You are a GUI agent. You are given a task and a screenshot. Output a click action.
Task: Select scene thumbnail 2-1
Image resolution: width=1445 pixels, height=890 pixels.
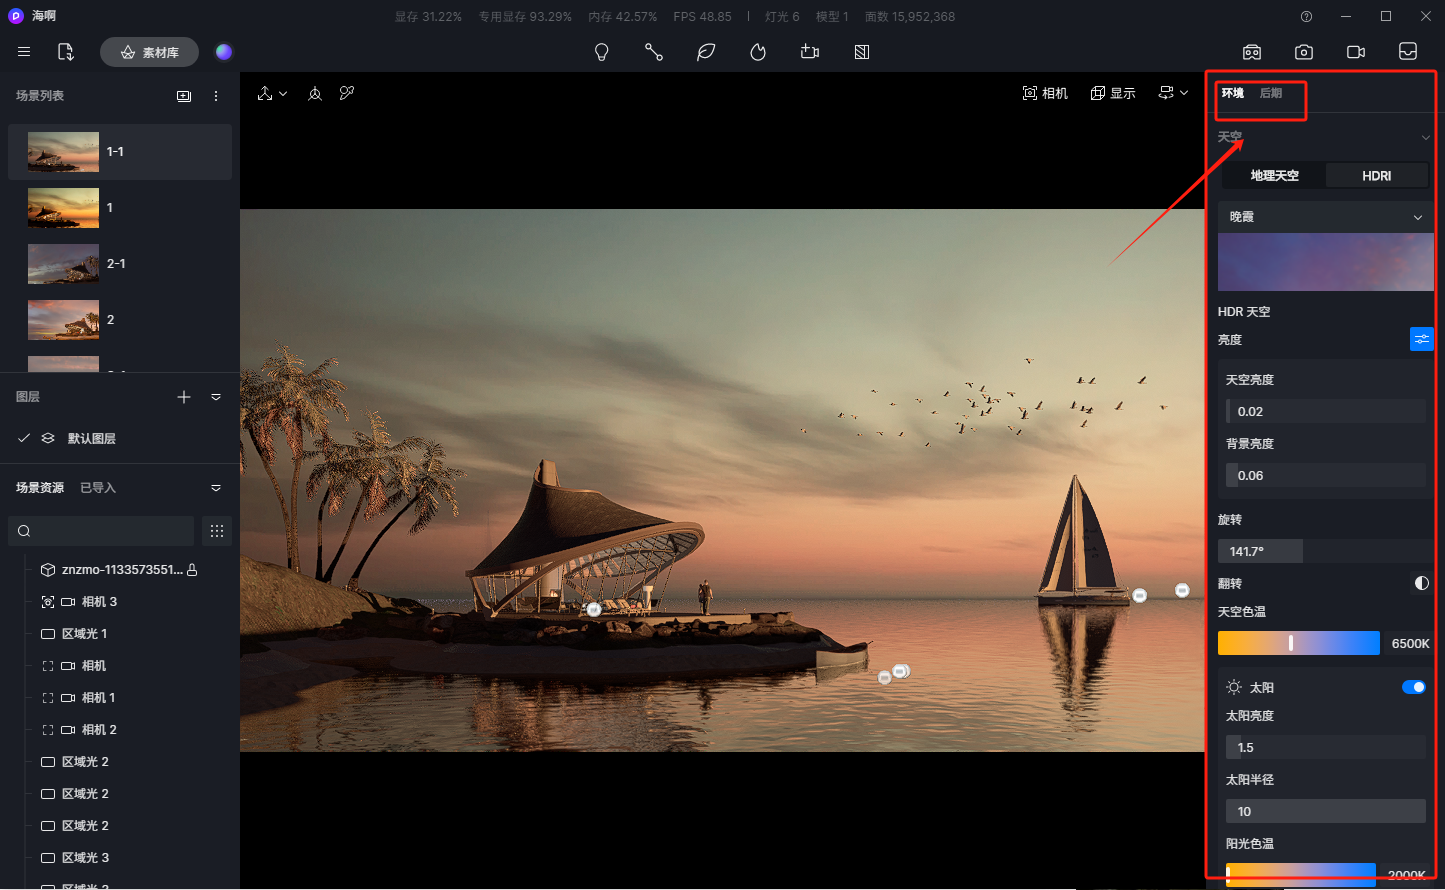(64, 264)
